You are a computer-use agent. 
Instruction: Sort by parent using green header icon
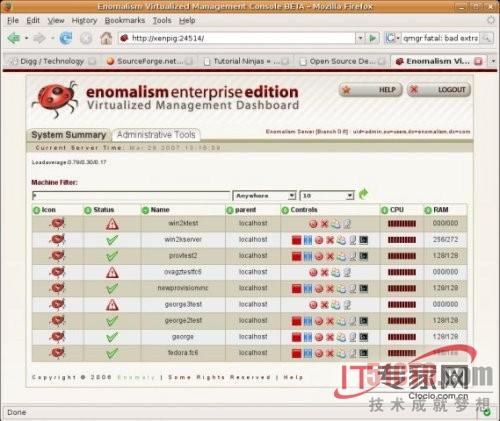[x=230, y=210]
